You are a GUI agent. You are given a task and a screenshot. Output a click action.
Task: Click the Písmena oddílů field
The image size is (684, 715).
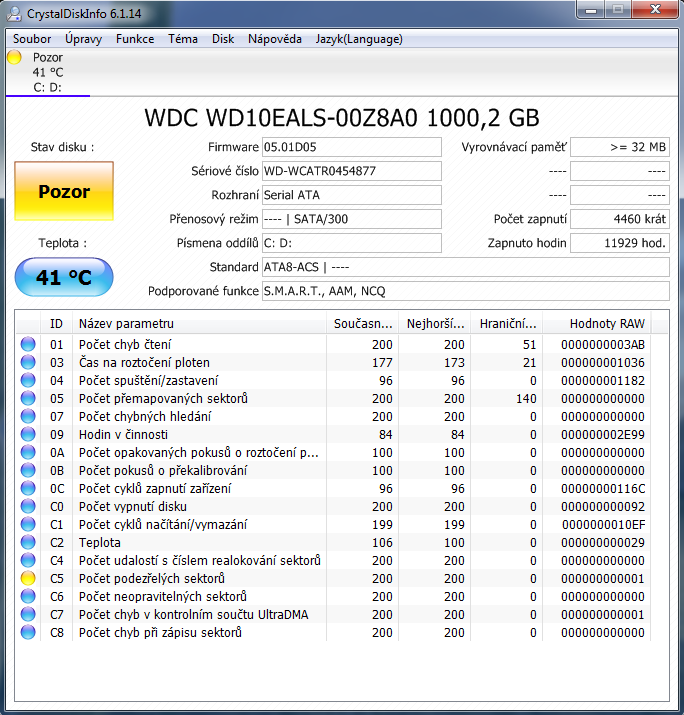[x=352, y=243]
